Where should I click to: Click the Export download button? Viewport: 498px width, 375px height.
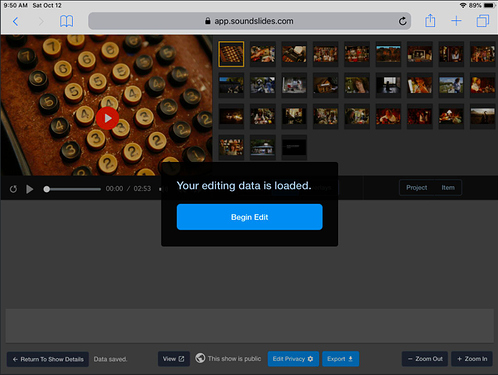coord(340,359)
